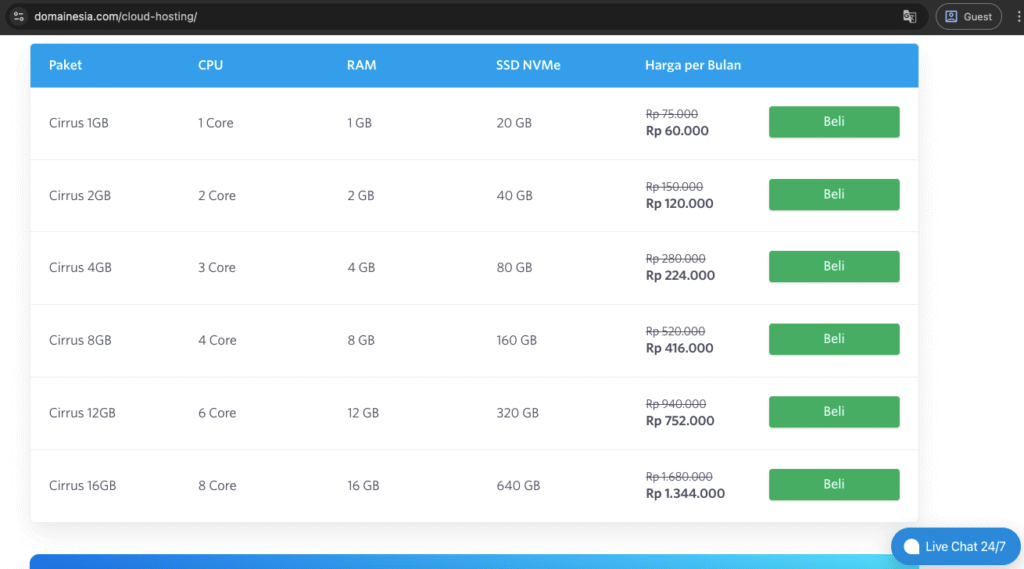The width and height of the screenshot is (1024, 569).
Task: Open the Live Chat 24/7 widget
Action: 955,546
